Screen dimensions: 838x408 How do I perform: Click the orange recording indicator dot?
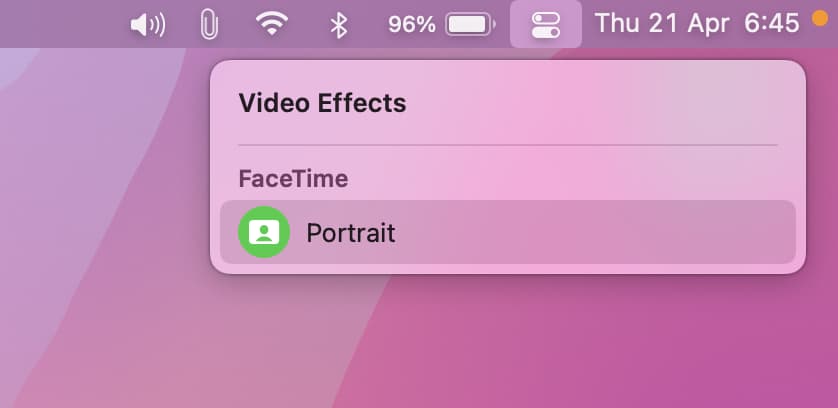click(819, 18)
